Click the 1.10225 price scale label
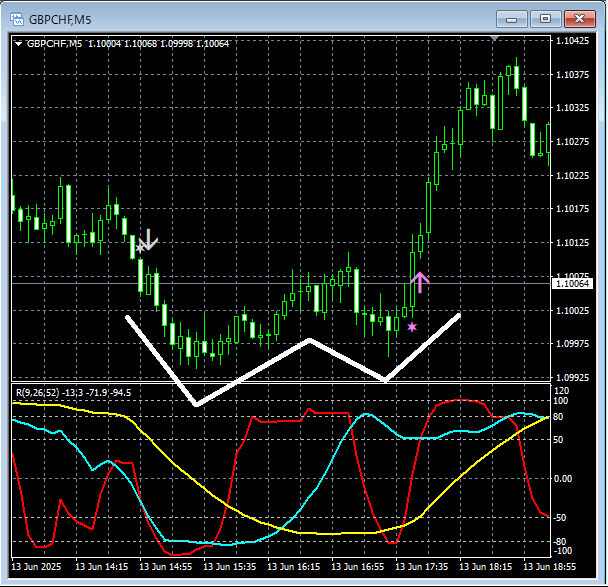Image resolution: width=608 pixels, height=587 pixels. point(572,176)
